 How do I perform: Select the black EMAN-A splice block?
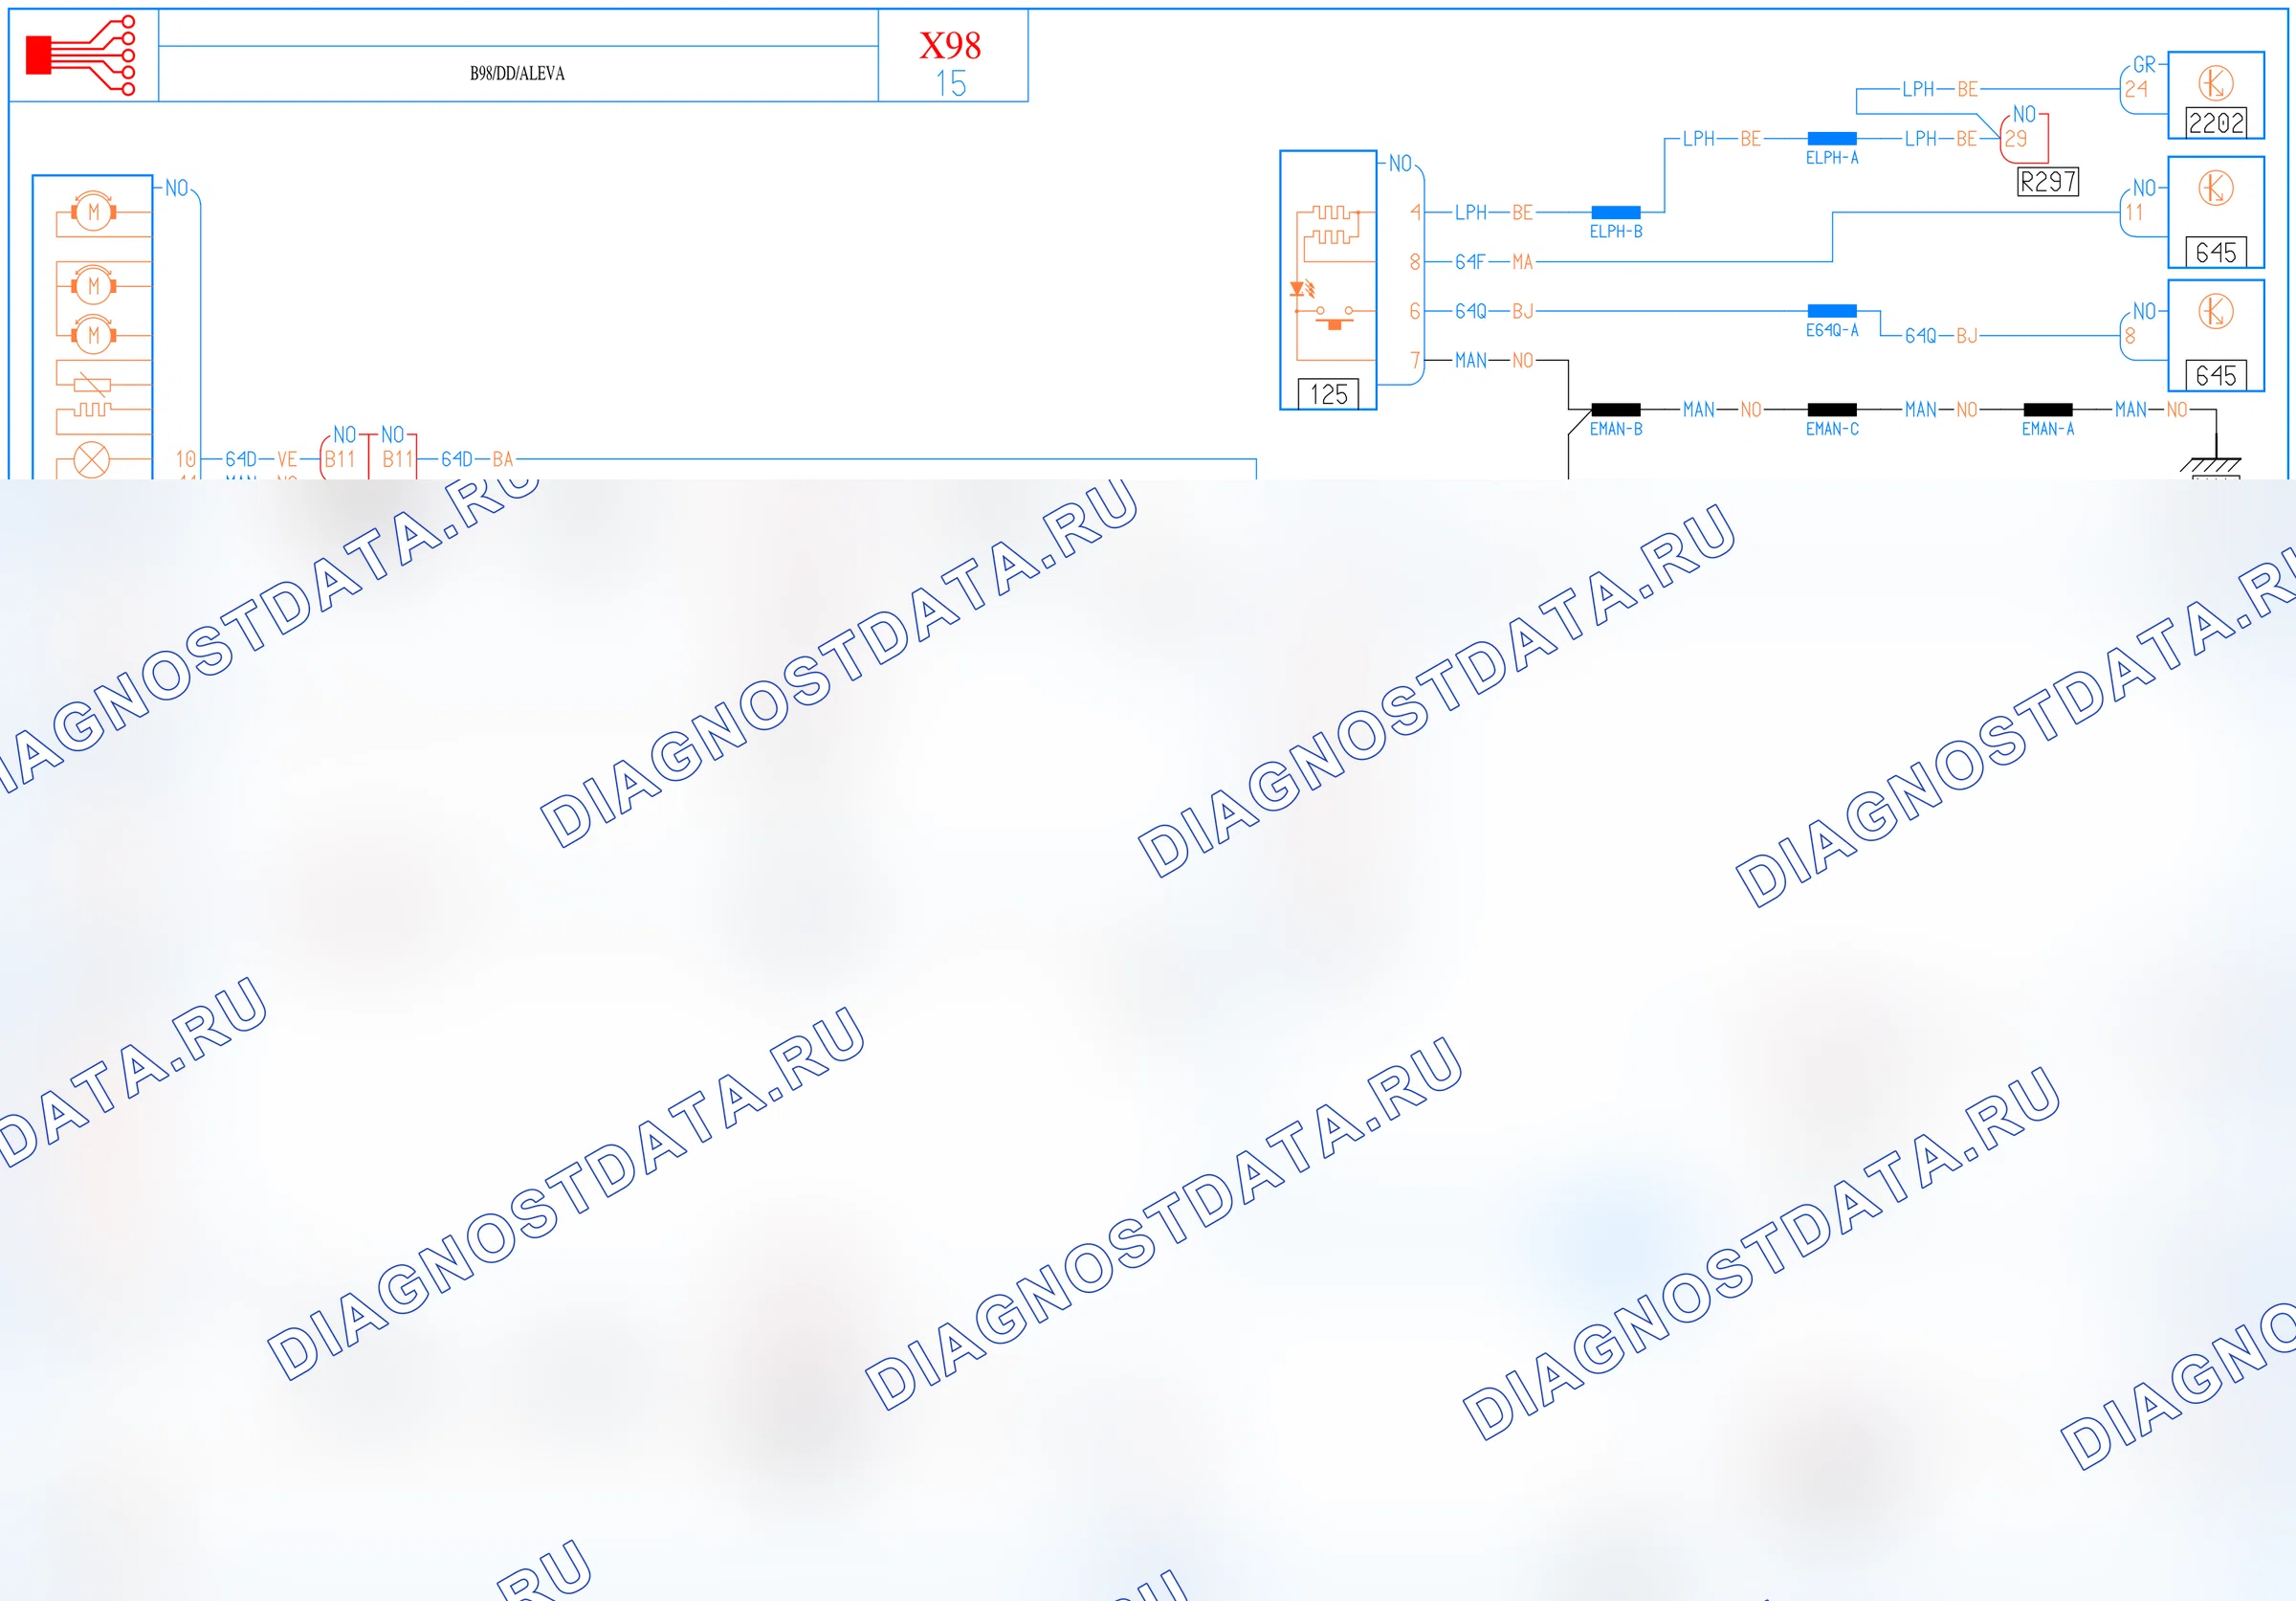pyautogui.click(x=2048, y=409)
